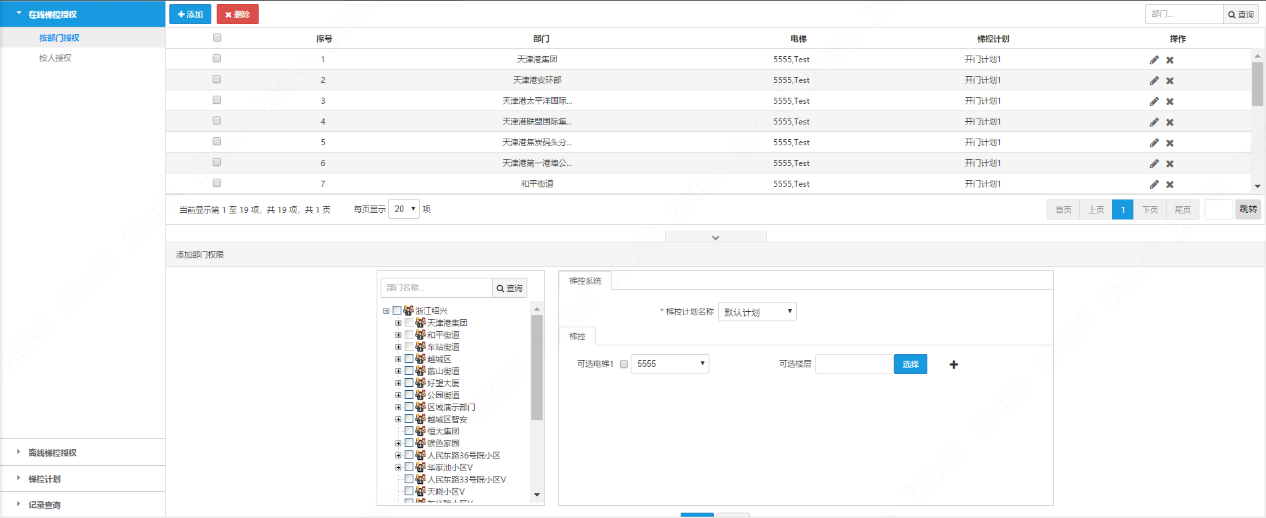Open the 记录查询 sidebar section

point(82,505)
